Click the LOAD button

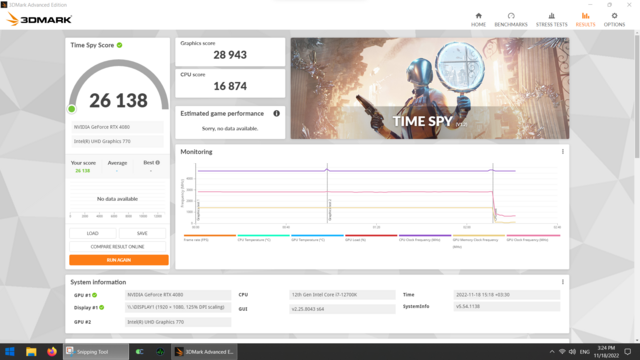click(93, 233)
